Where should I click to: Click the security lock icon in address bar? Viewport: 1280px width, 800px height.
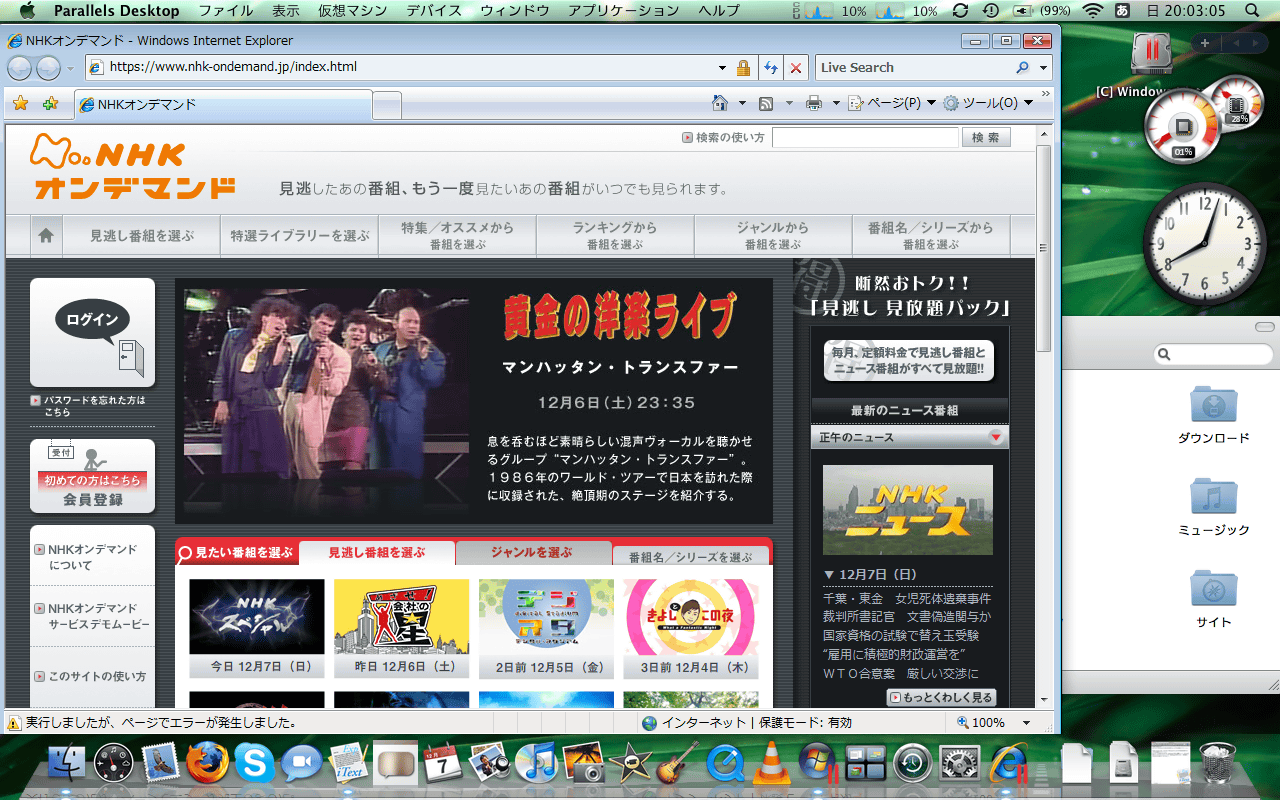pos(743,68)
